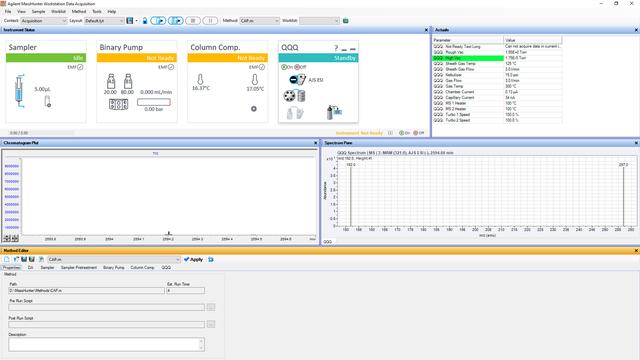640x360 pixels.
Task: Click the QQQ turbo pump and collision cell icon
Action: click(x=294, y=96)
